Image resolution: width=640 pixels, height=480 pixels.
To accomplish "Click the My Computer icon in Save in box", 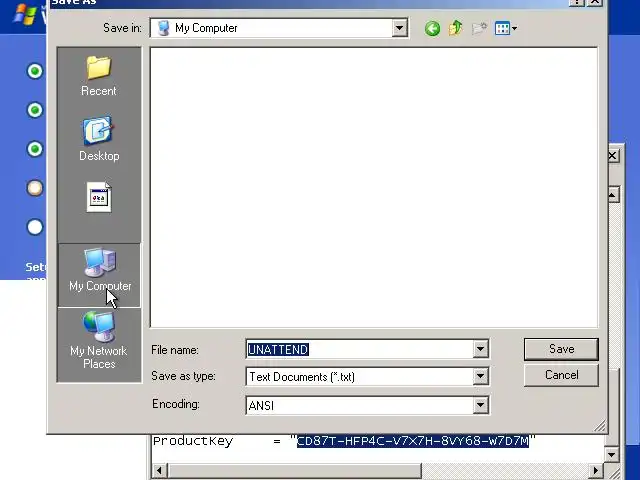I will click(164, 28).
